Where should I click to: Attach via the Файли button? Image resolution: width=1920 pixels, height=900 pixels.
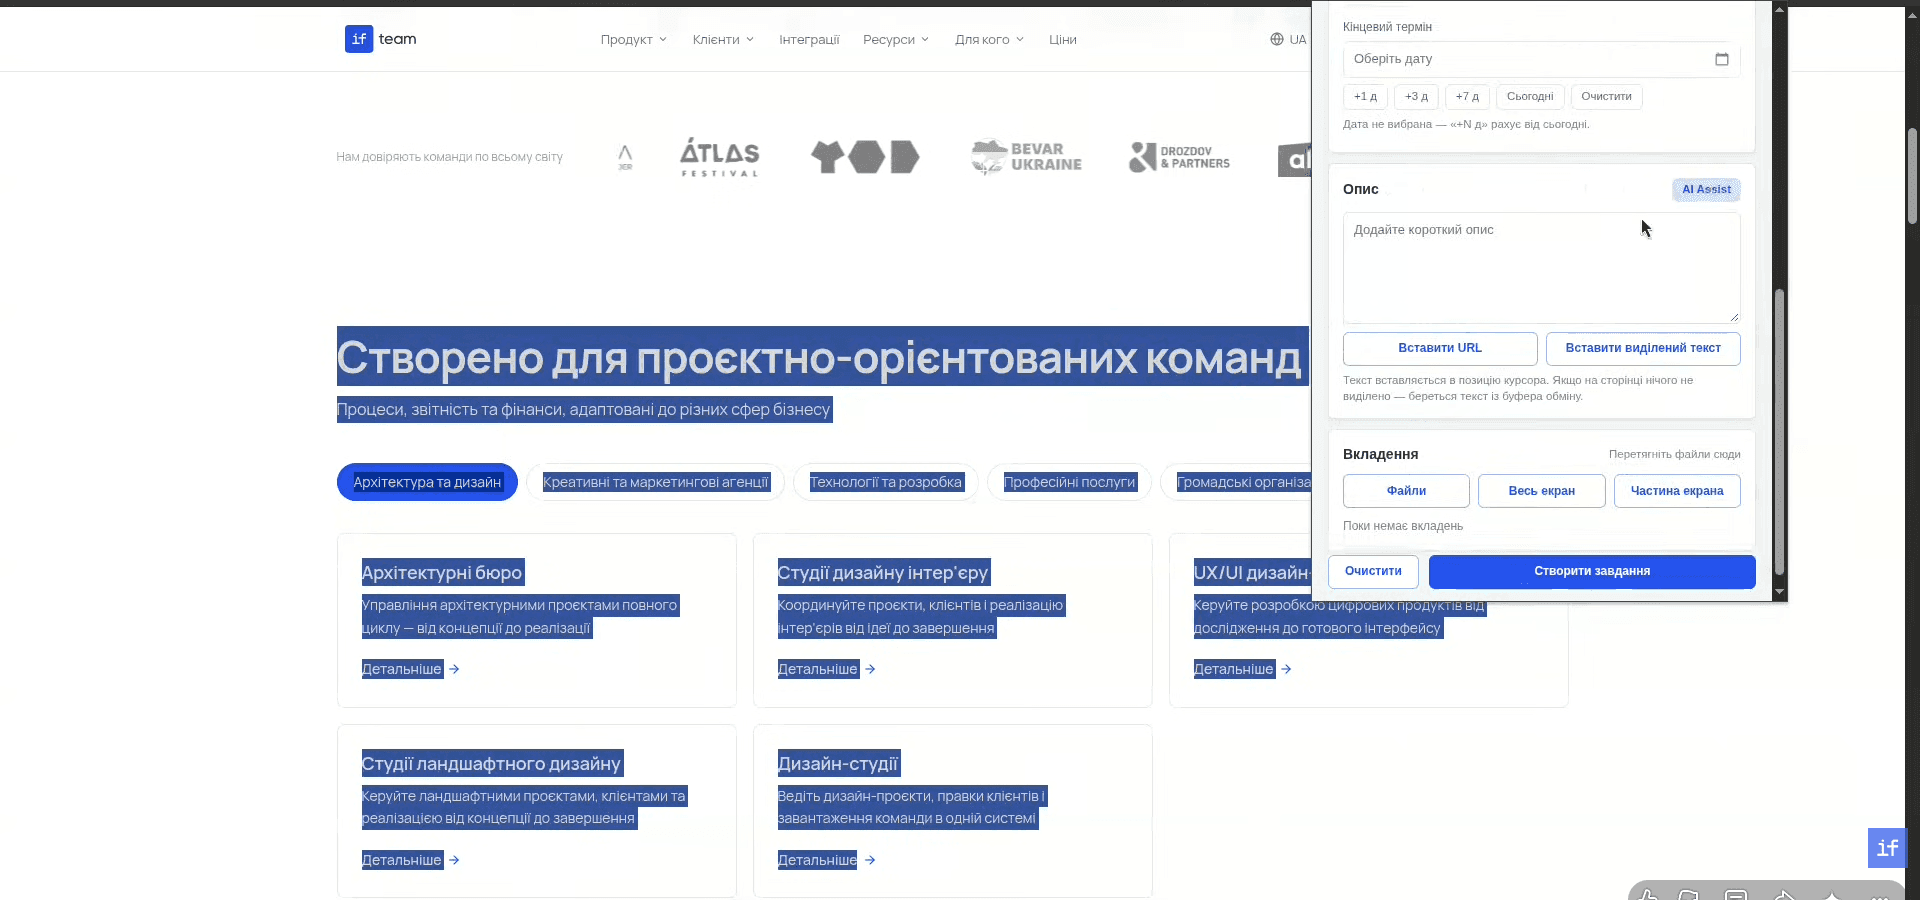tap(1406, 491)
